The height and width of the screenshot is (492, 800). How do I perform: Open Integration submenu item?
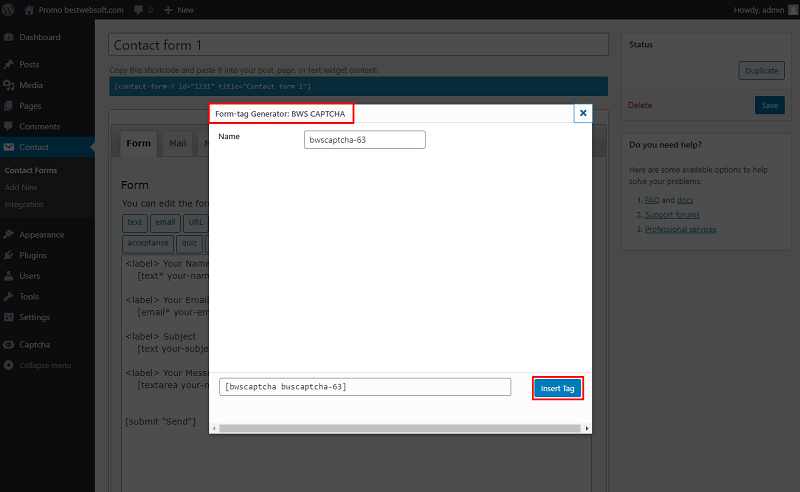[24, 204]
